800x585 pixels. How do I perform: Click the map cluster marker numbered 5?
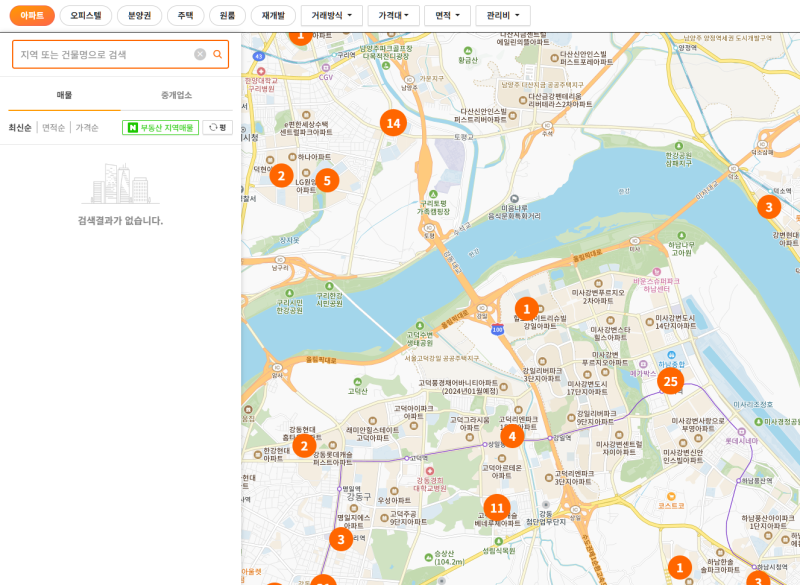328,181
